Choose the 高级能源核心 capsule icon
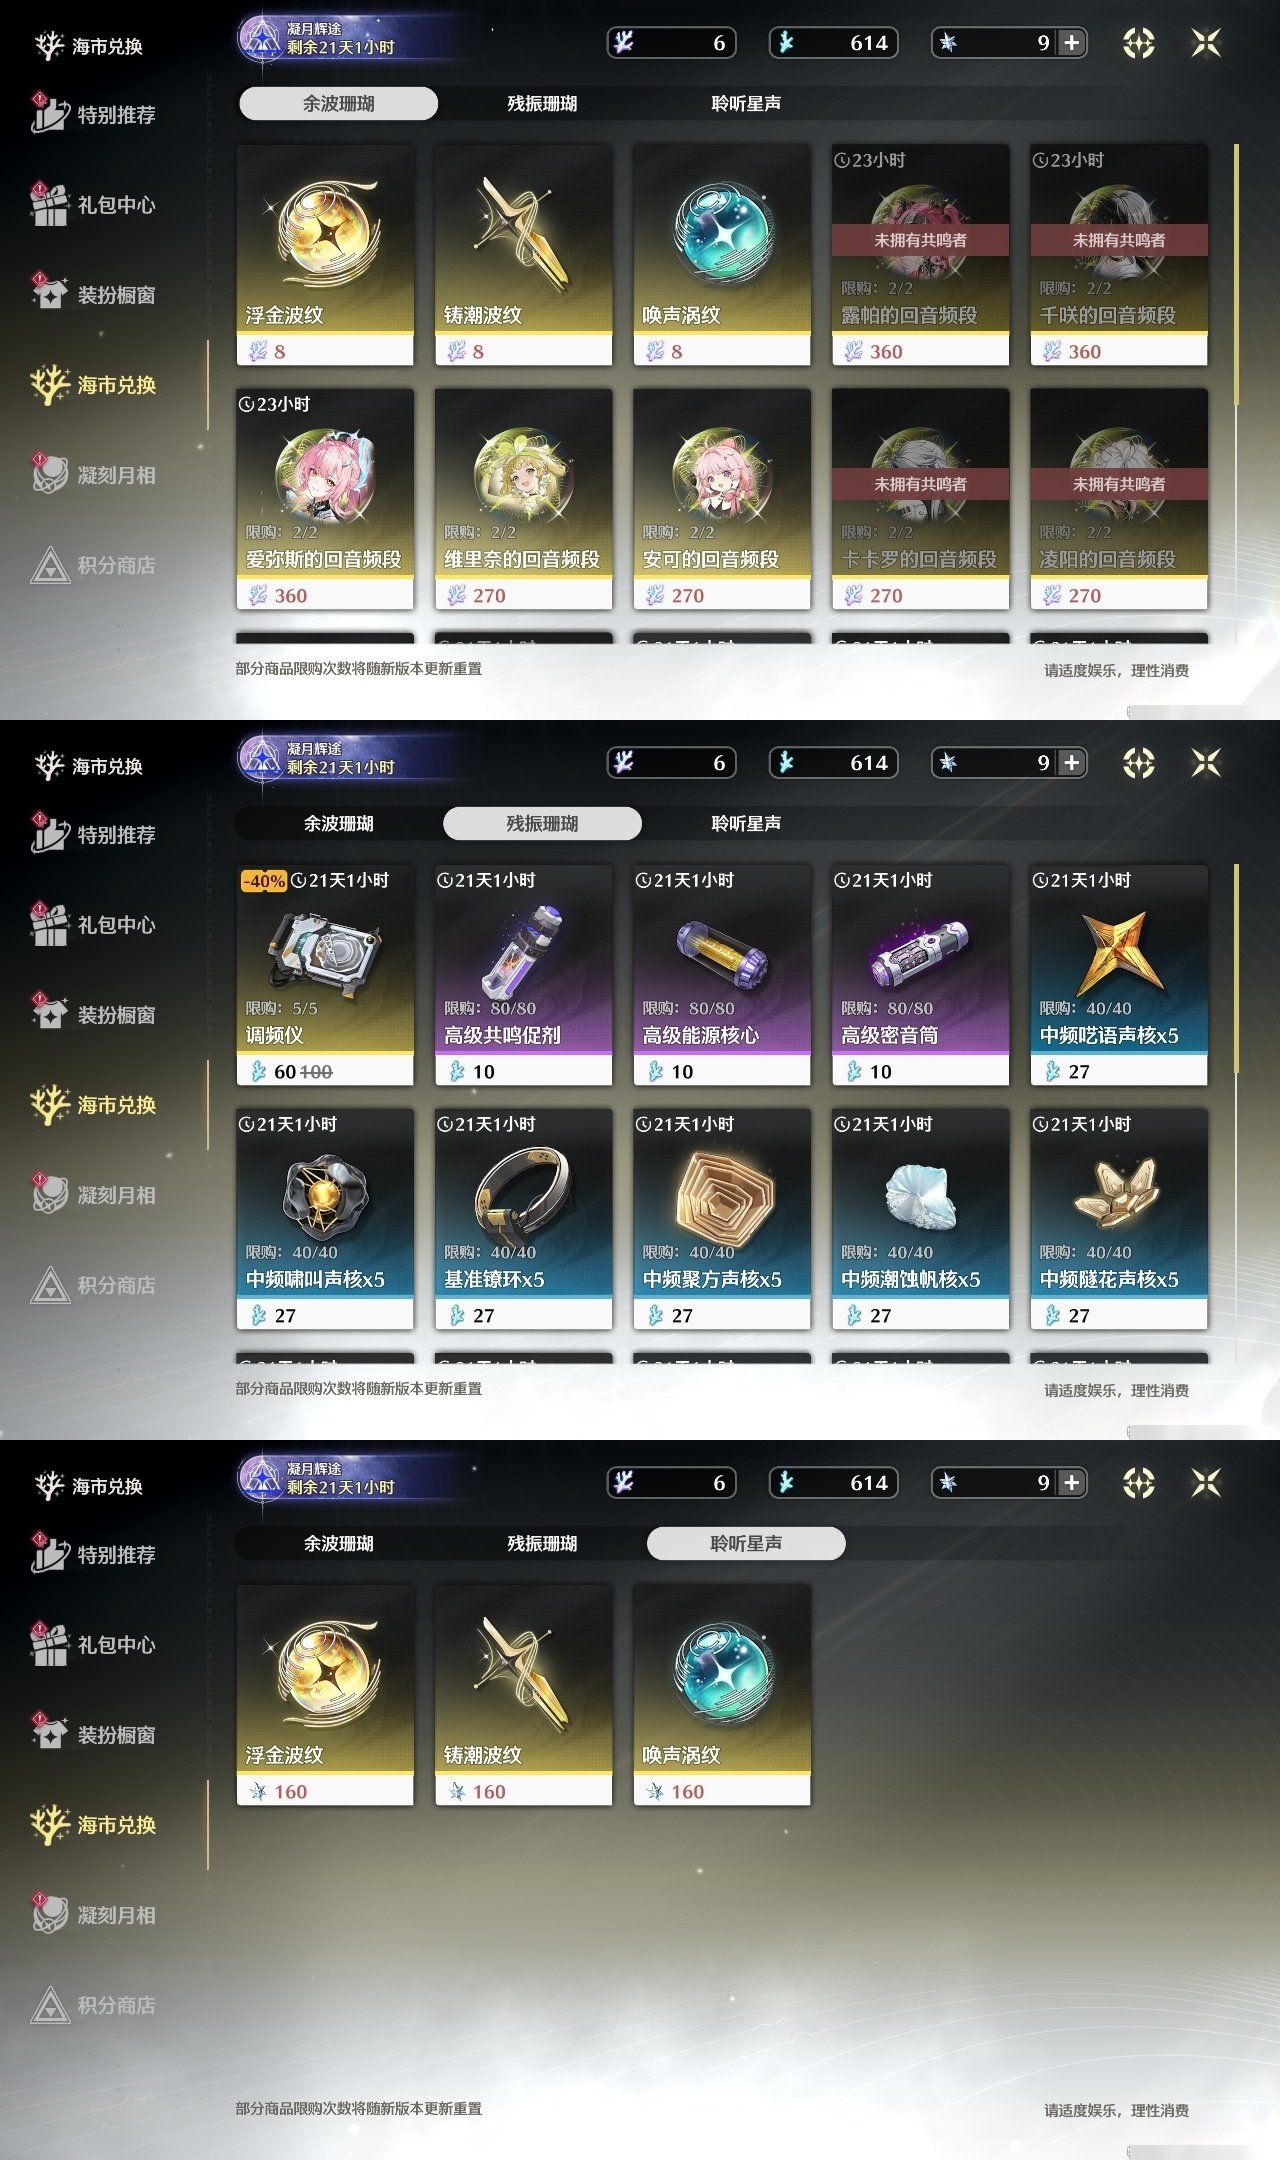The width and height of the screenshot is (1280, 2160). 722,953
